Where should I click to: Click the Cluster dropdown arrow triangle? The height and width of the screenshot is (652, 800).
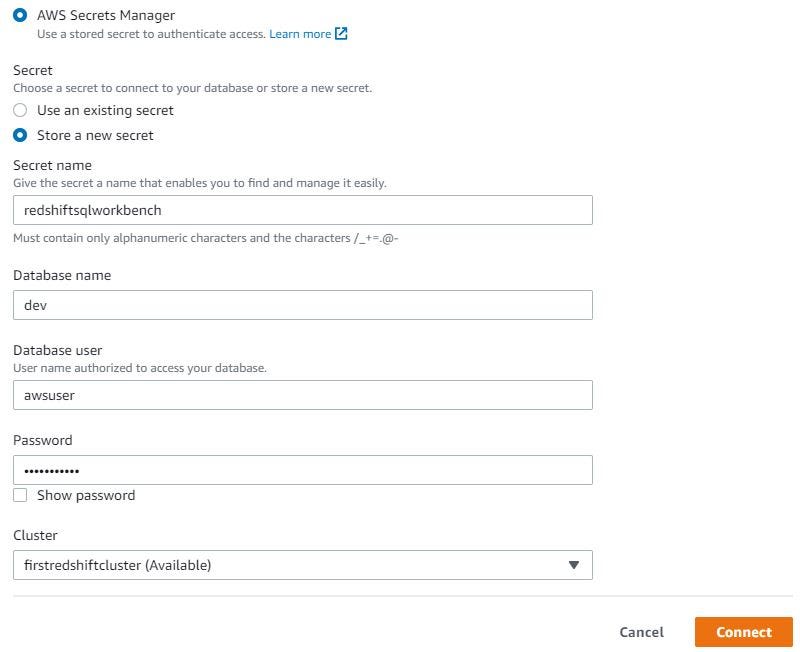point(573,565)
